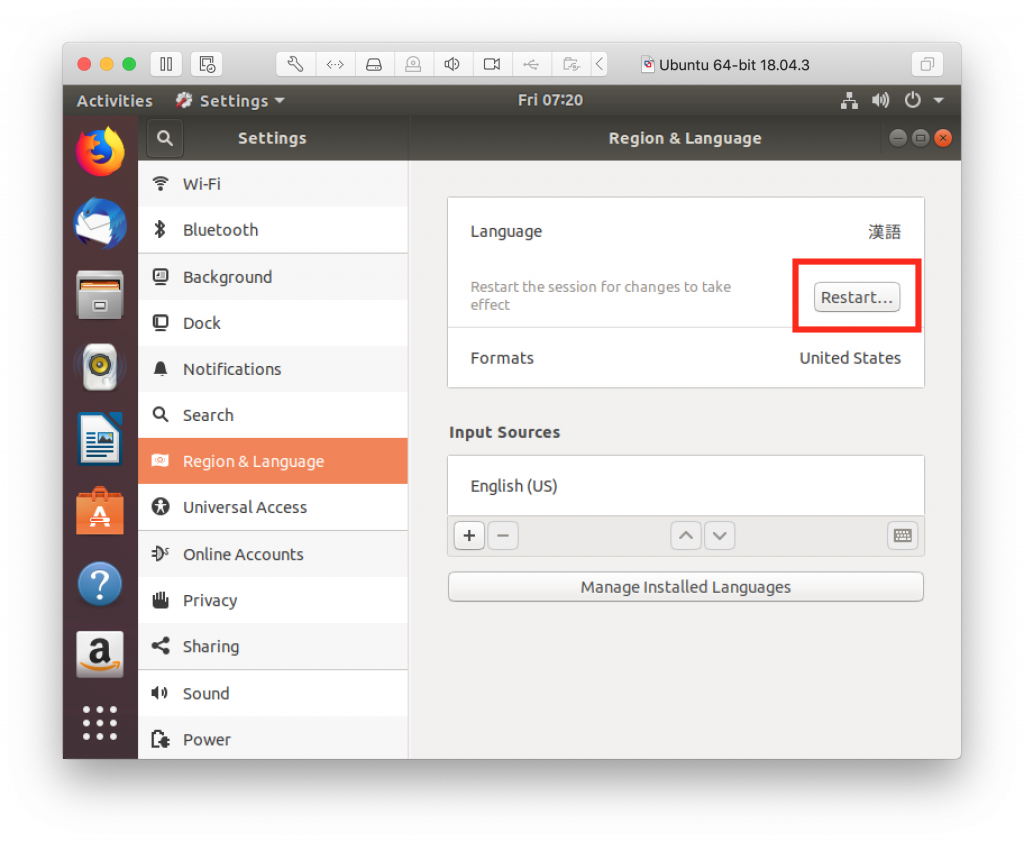Viewport: 1024px width, 842px height.
Task: Open the Settings app menu dropdown
Action: [230, 101]
